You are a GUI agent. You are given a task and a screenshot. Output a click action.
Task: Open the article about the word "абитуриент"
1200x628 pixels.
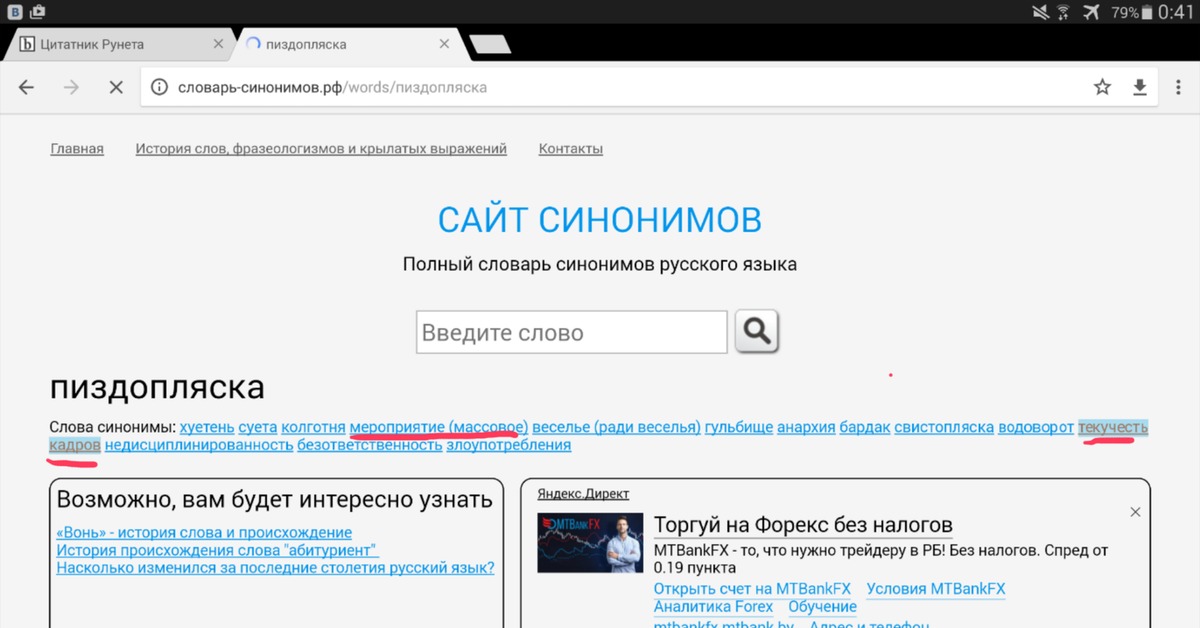point(217,550)
